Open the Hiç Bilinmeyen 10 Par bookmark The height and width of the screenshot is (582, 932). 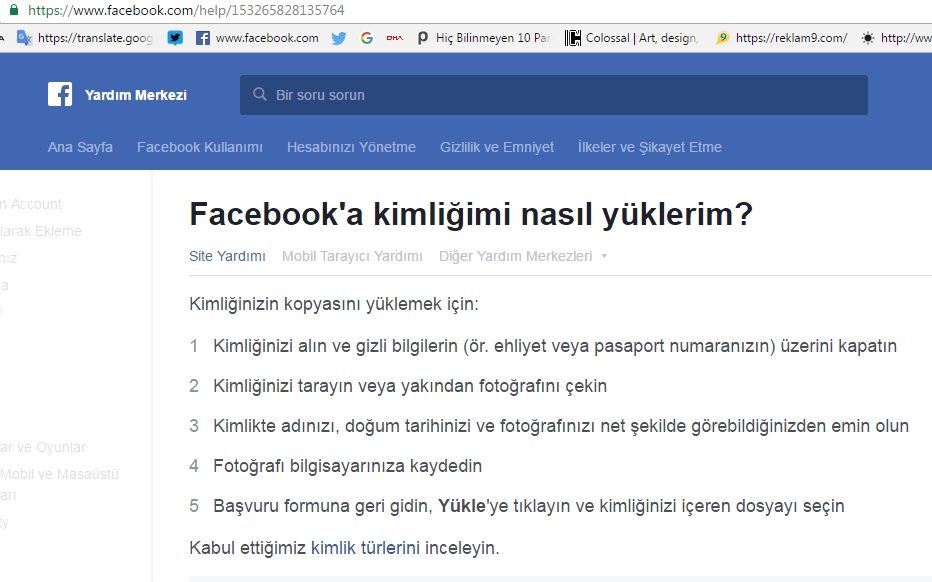(484, 38)
